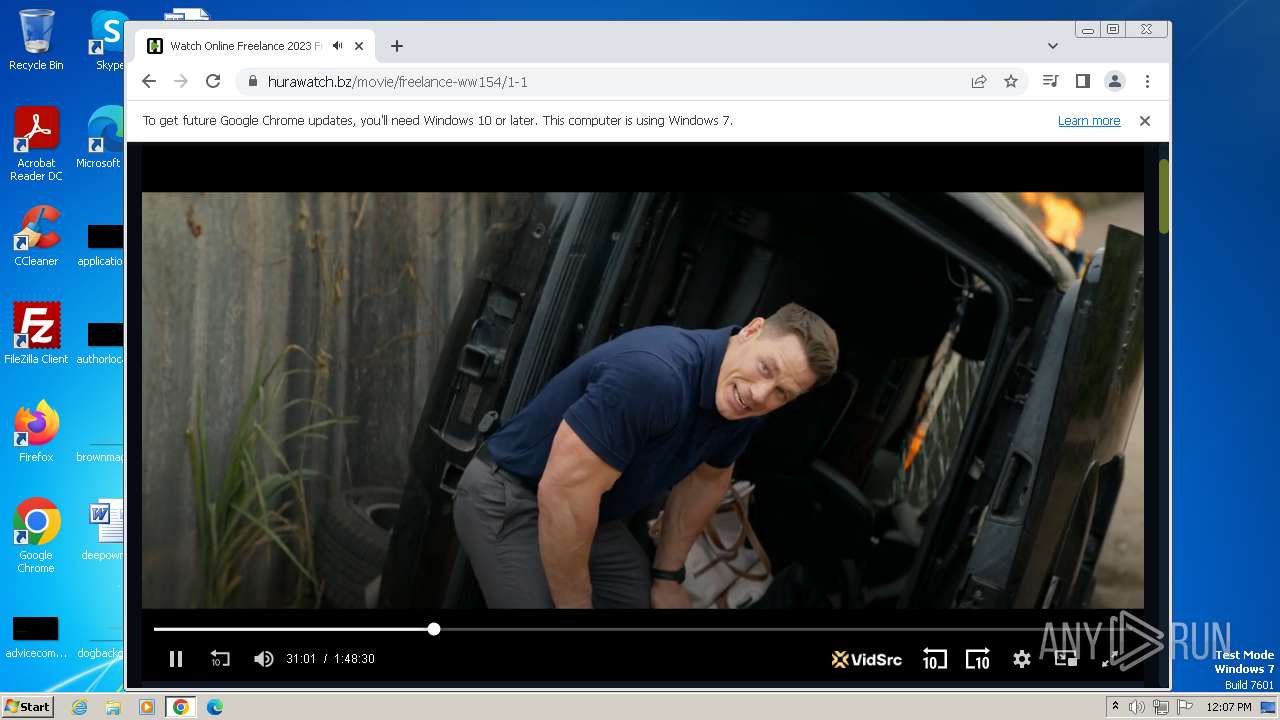Viewport: 1280px width, 720px height.
Task: Enter fullscreen video mode
Action: (1109, 659)
